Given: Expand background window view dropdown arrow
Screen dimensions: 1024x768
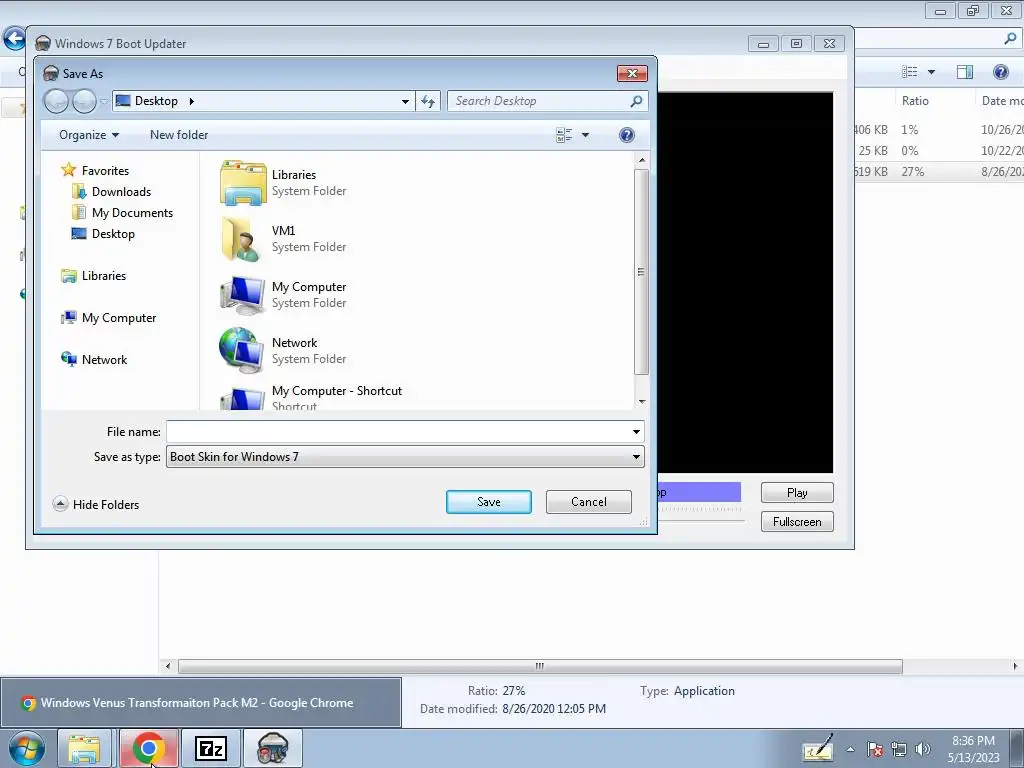Looking at the screenshot, I should [931, 72].
